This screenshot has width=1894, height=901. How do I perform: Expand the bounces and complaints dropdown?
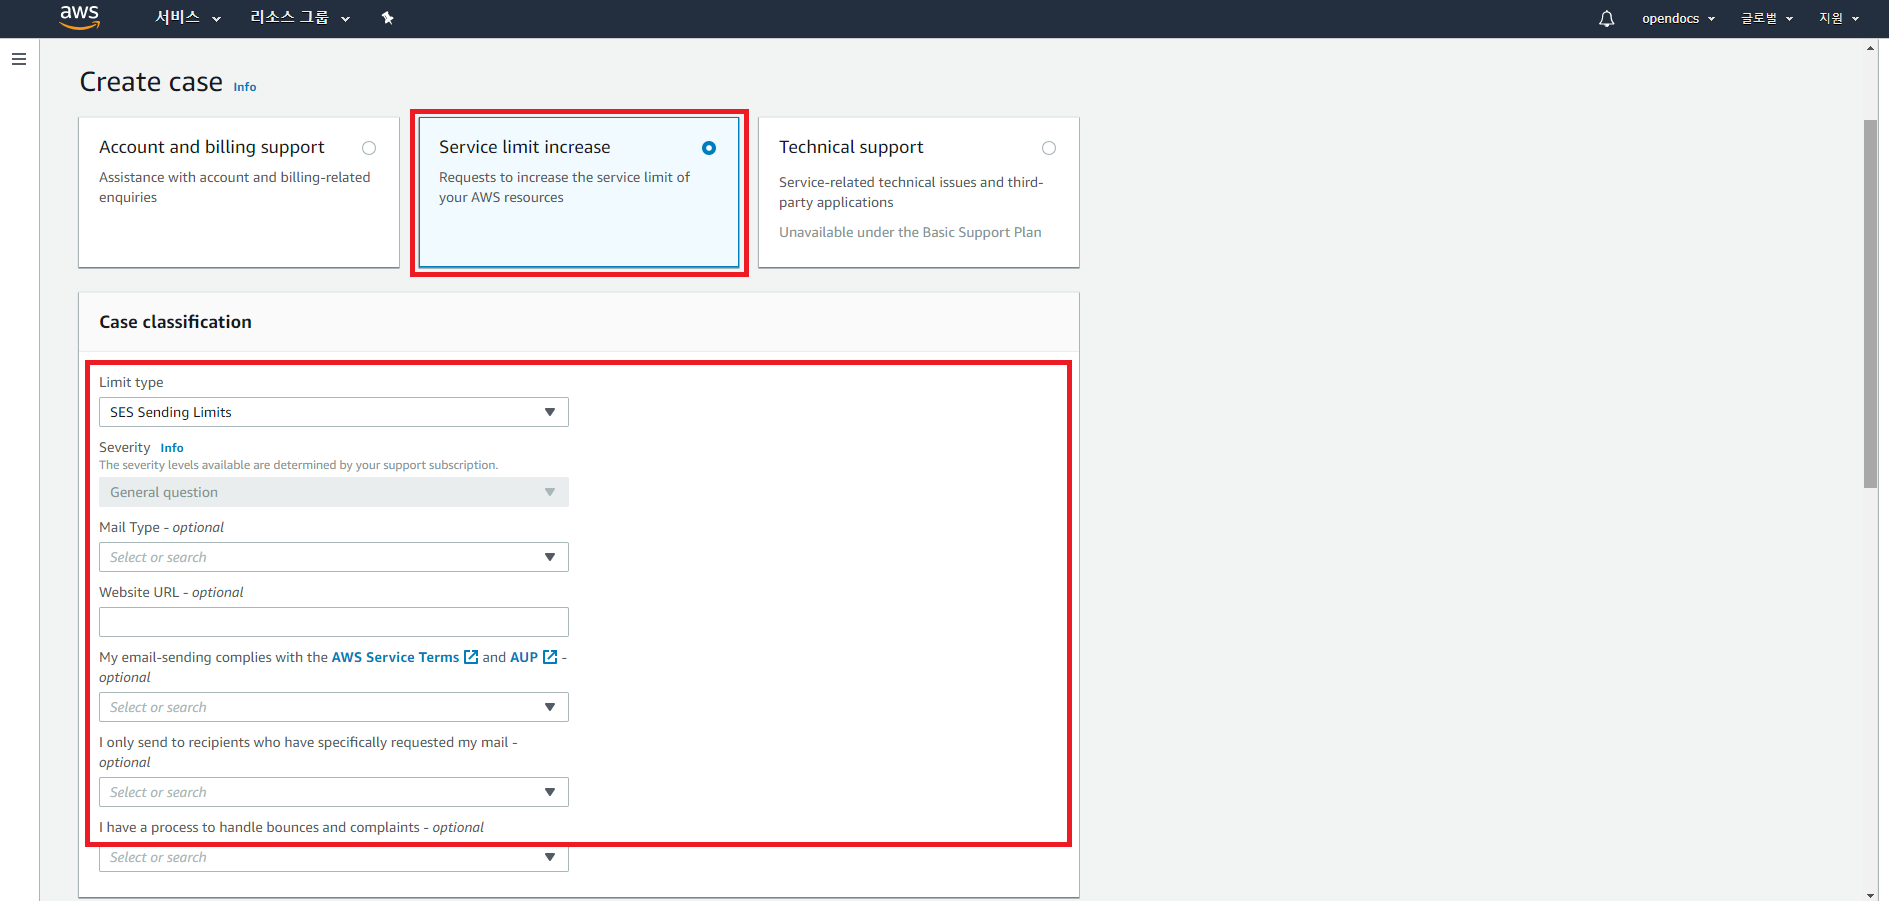click(334, 858)
